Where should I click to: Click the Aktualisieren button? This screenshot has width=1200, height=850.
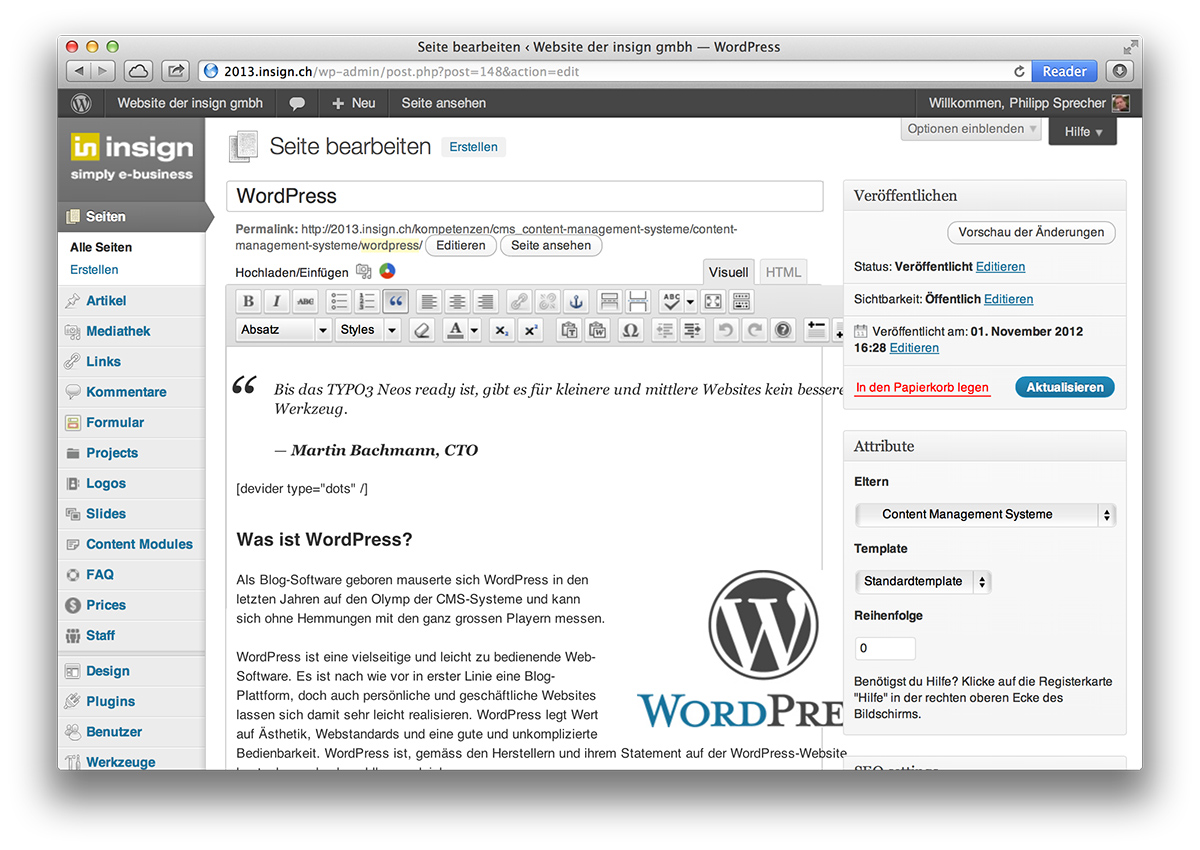1064,387
